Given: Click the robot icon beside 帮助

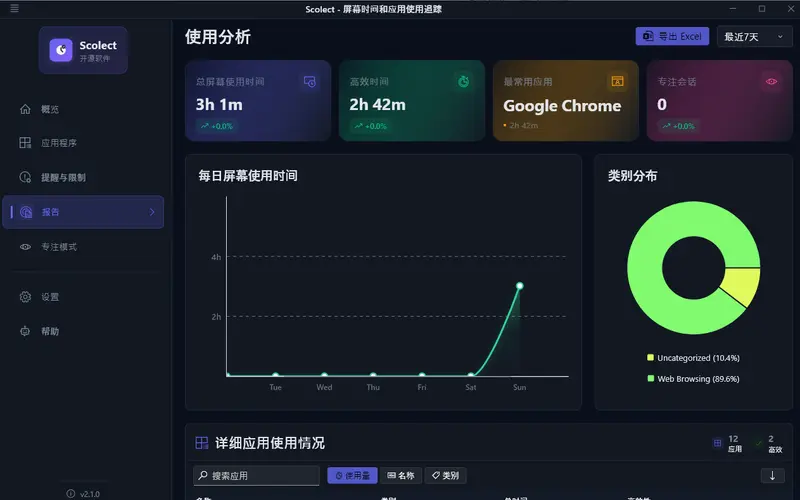Looking at the screenshot, I should tap(25, 331).
